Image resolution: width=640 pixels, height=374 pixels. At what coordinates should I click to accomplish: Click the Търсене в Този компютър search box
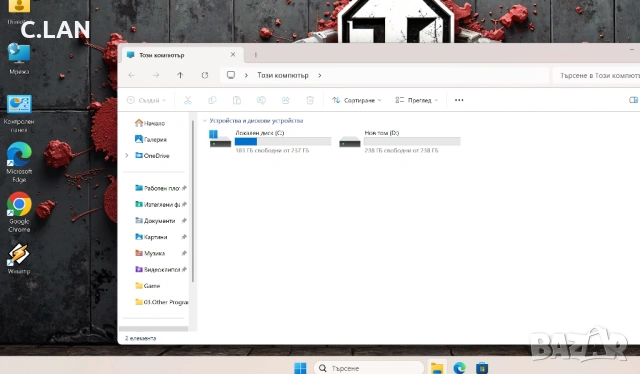pos(597,76)
